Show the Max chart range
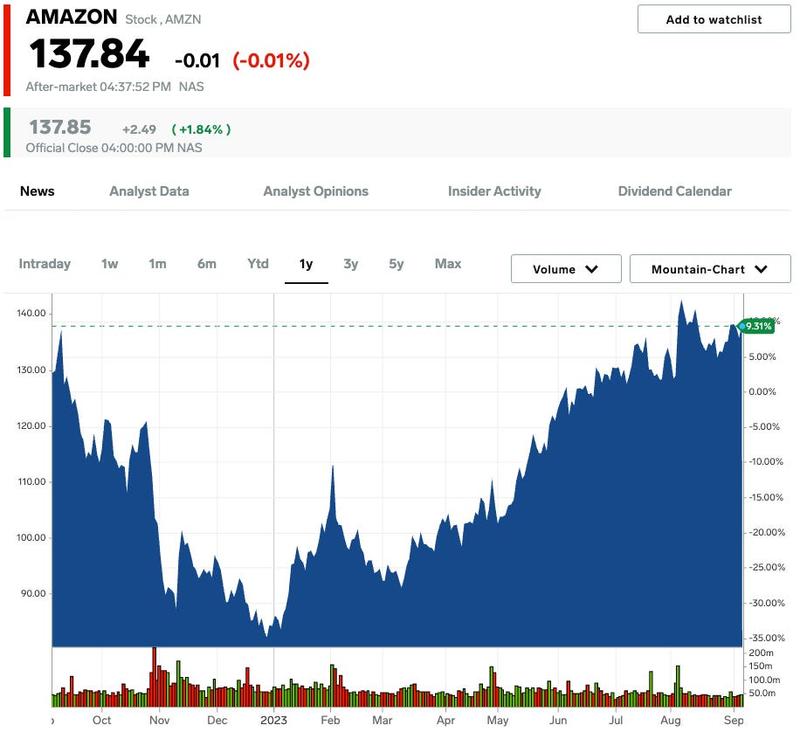 pyautogui.click(x=447, y=264)
